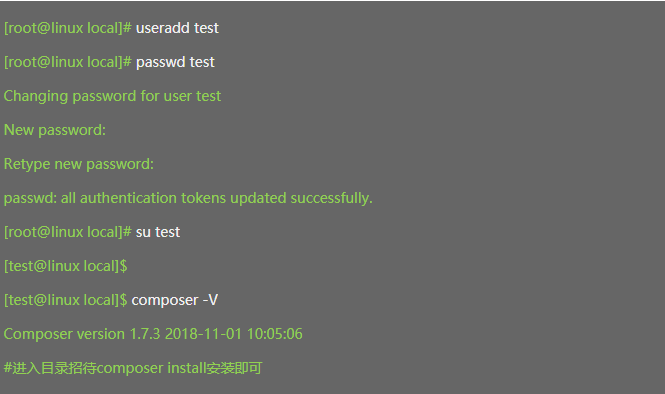Click the 'all authentication tokens updated successfully' line

pos(188,198)
